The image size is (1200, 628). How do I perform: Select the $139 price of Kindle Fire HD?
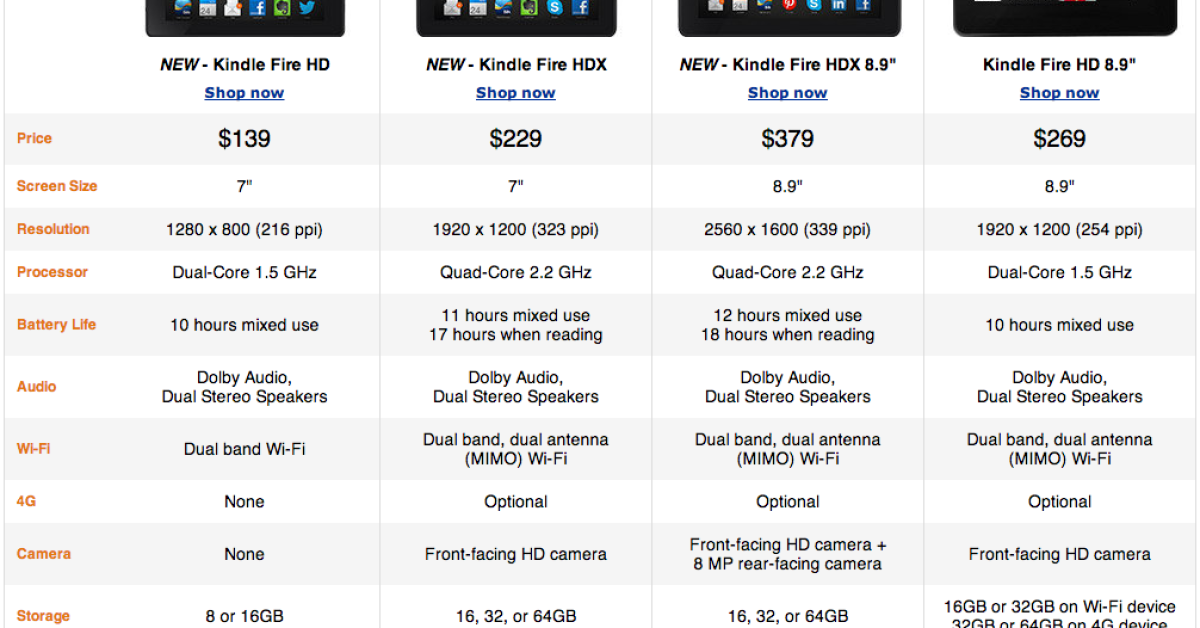pyautogui.click(x=244, y=139)
